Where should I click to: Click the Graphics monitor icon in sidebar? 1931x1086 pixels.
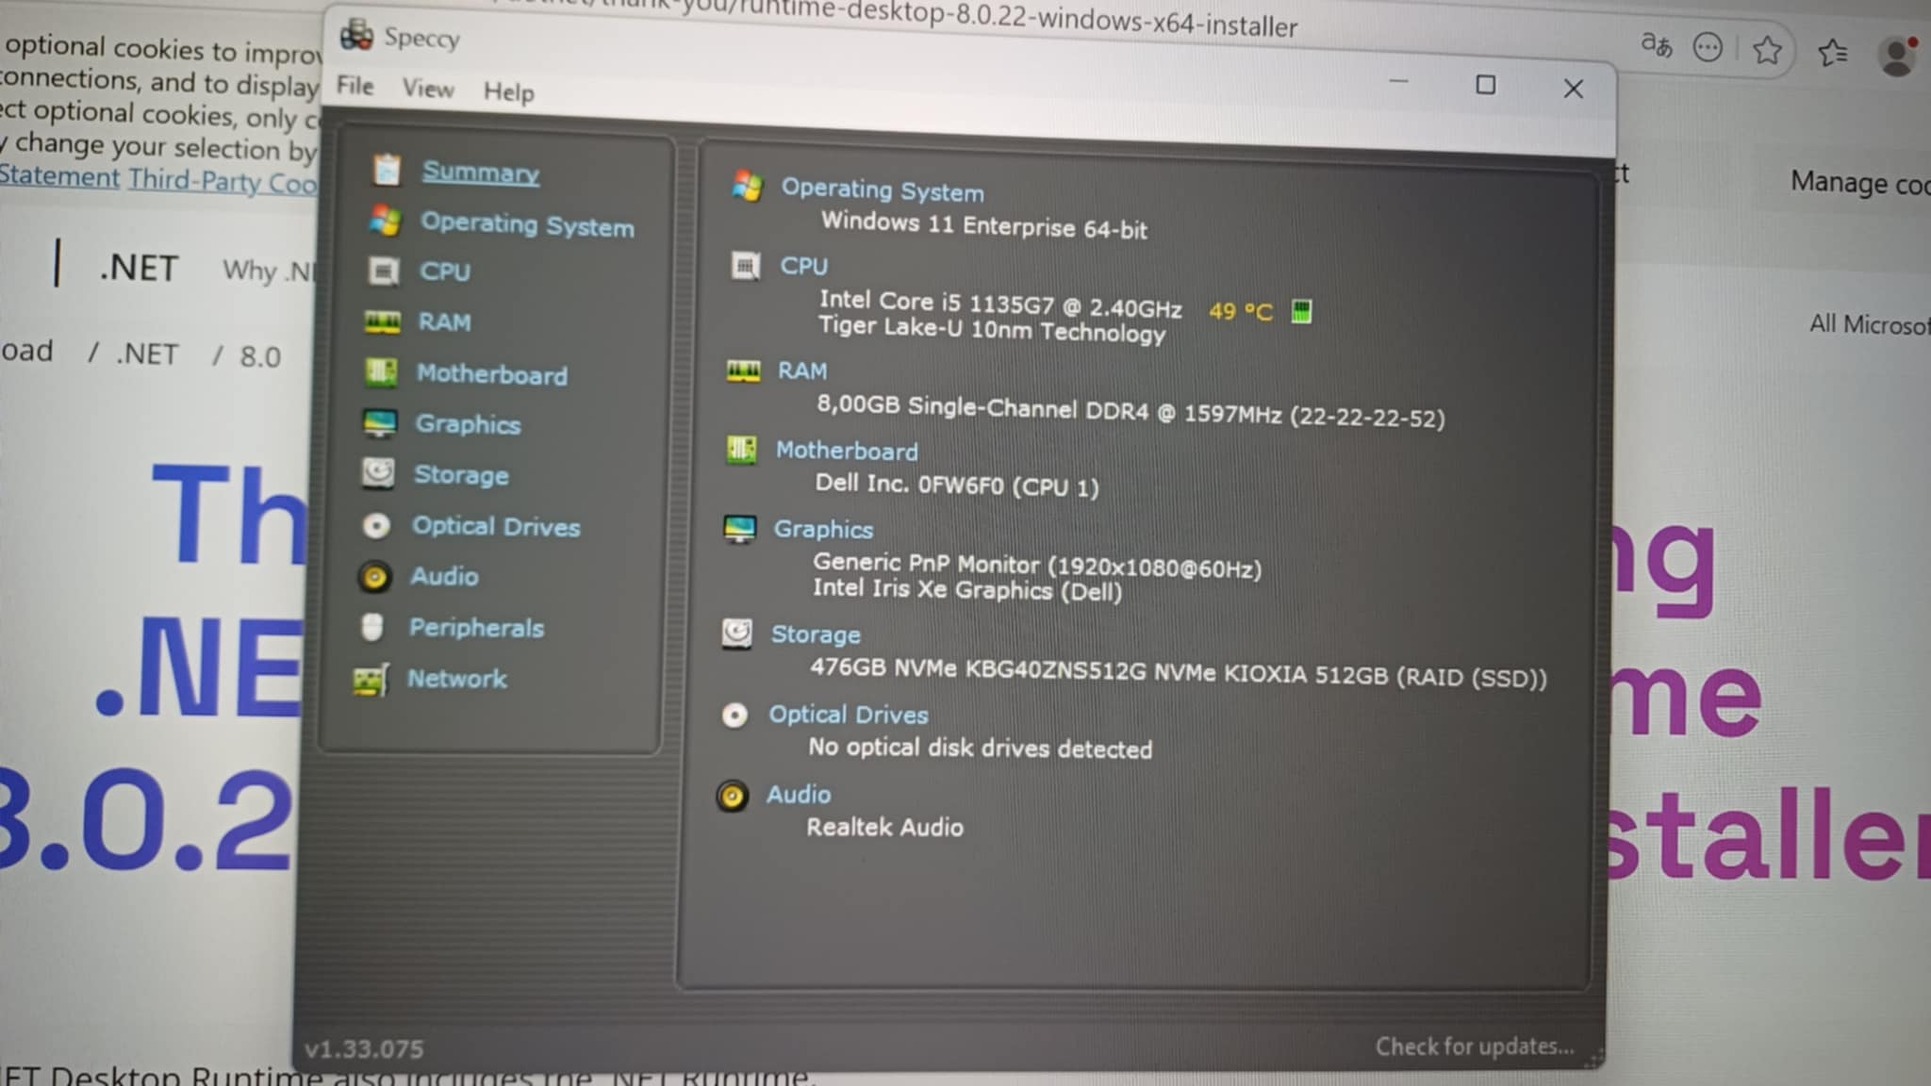pyautogui.click(x=380, y=424)
